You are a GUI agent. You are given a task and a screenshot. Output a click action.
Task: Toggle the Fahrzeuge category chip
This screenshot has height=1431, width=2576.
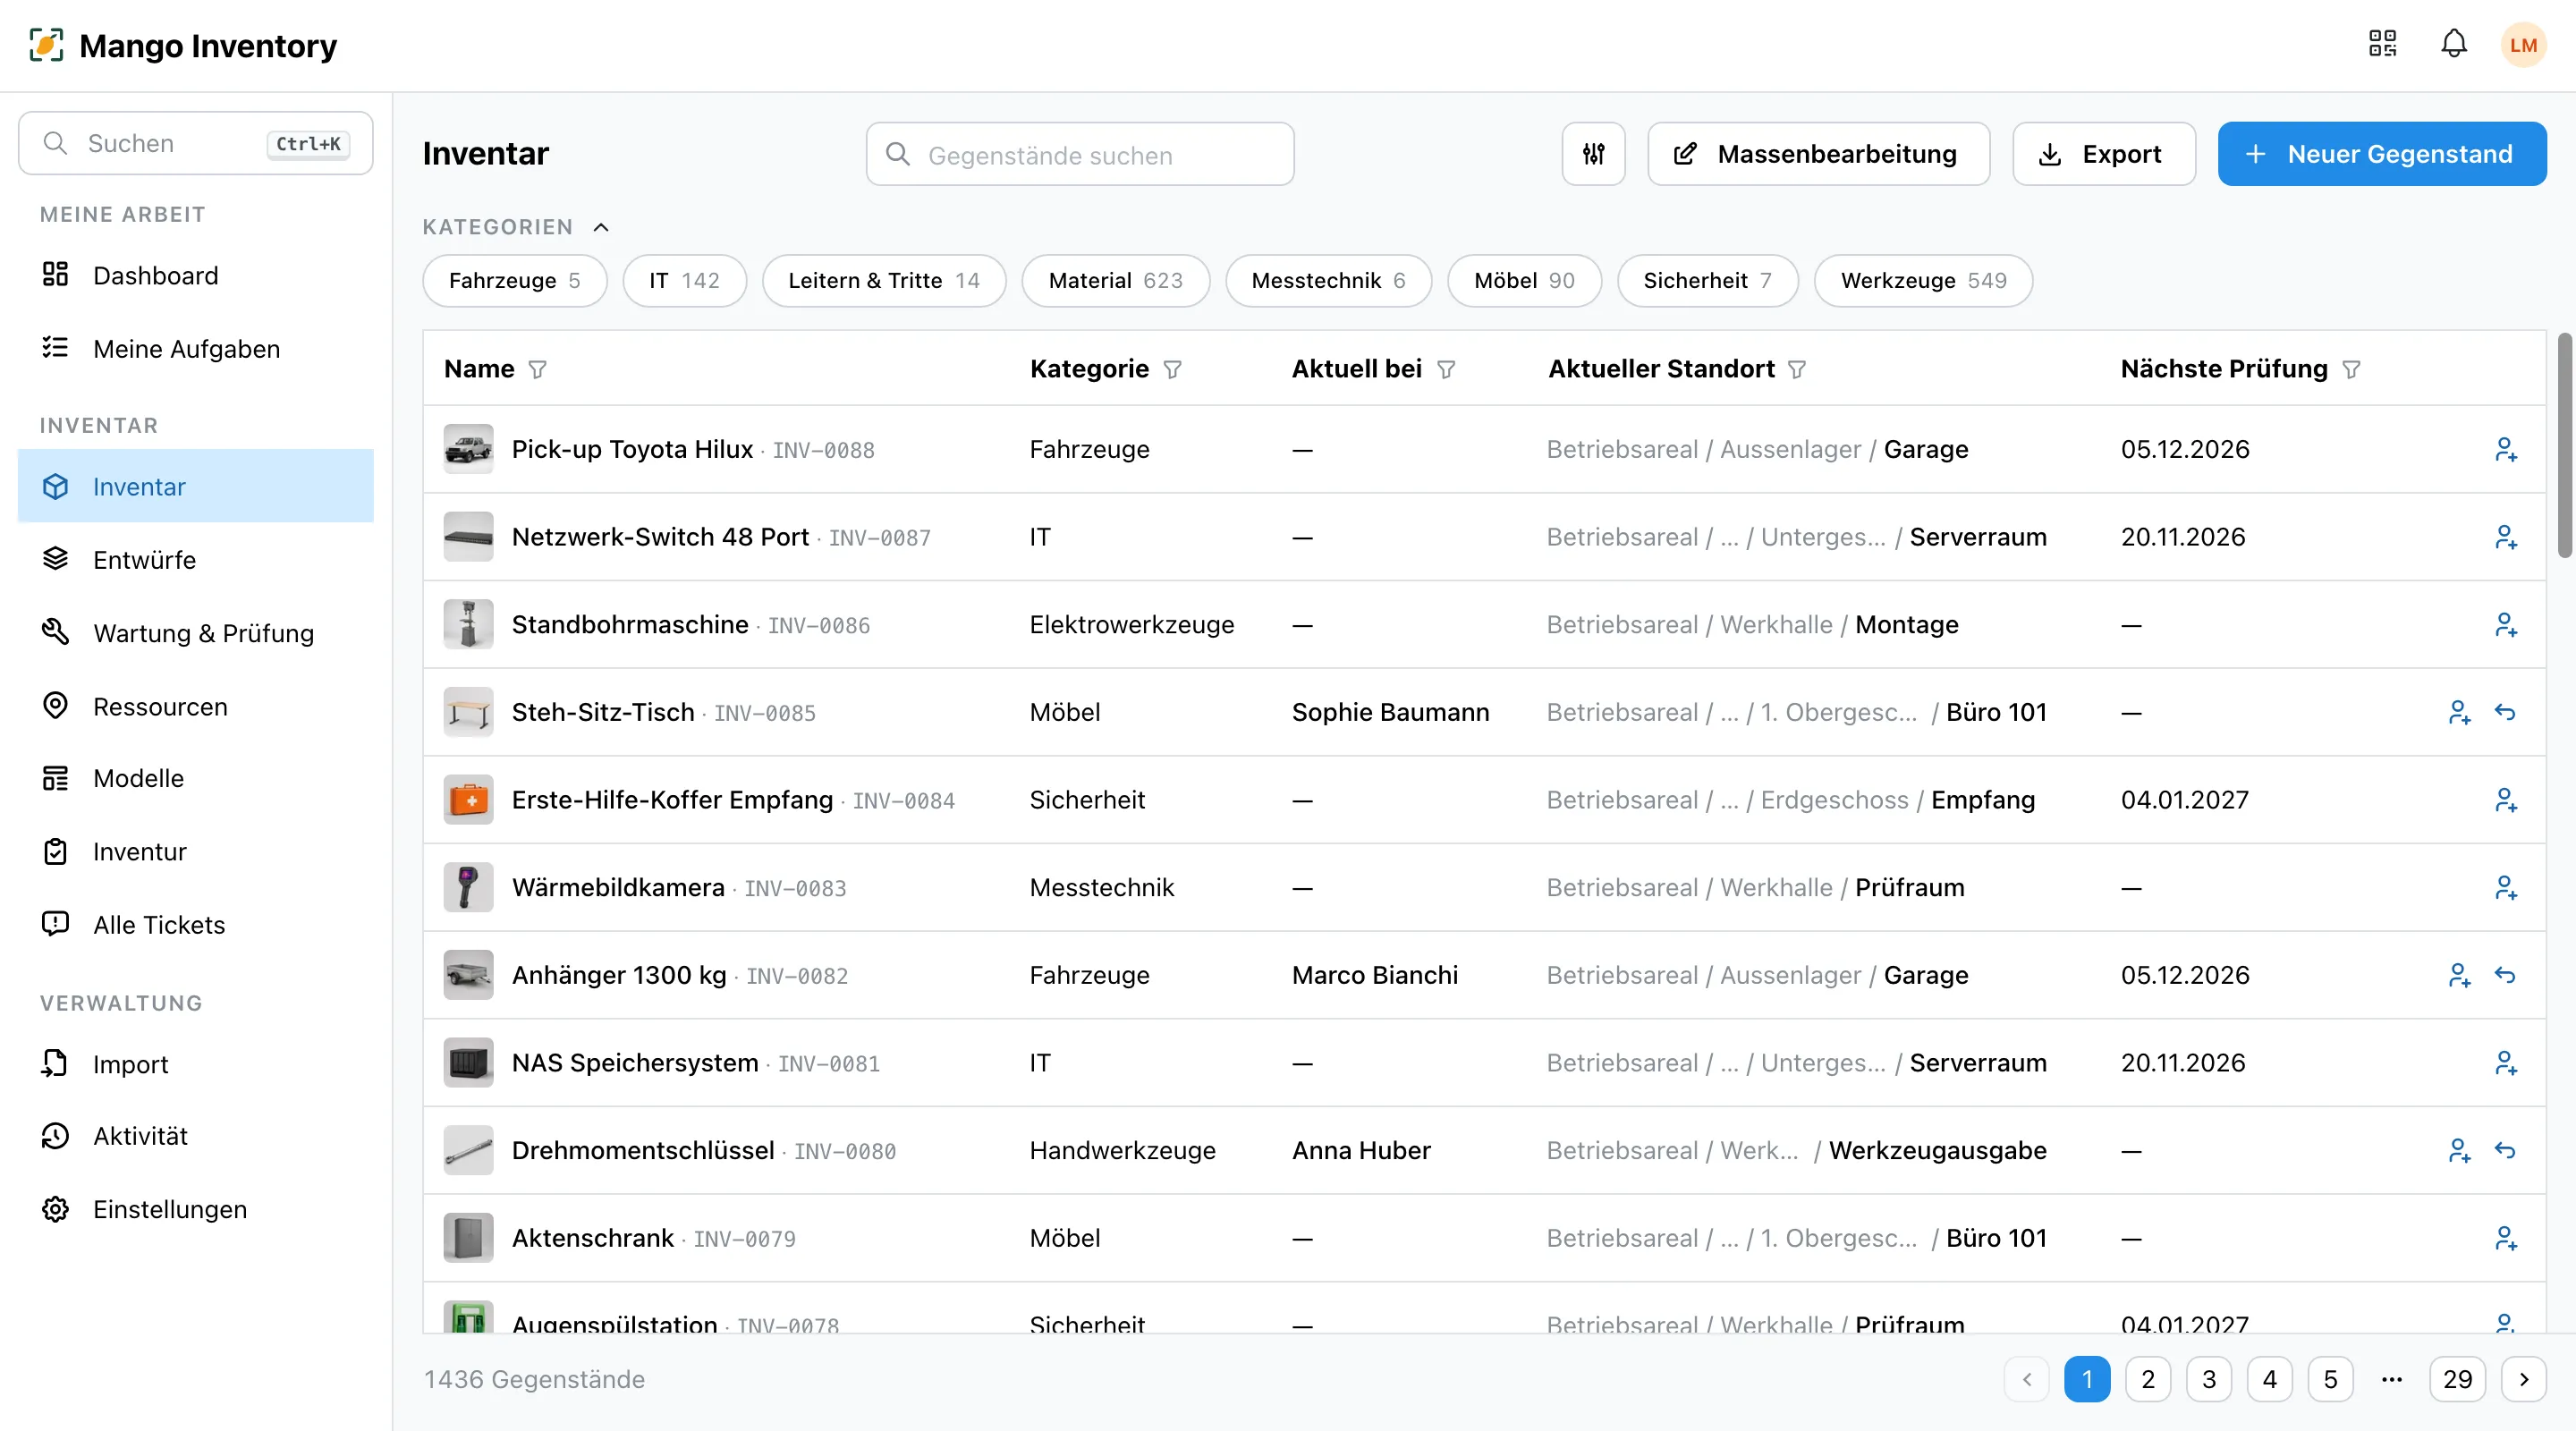[x=514, y=281]
